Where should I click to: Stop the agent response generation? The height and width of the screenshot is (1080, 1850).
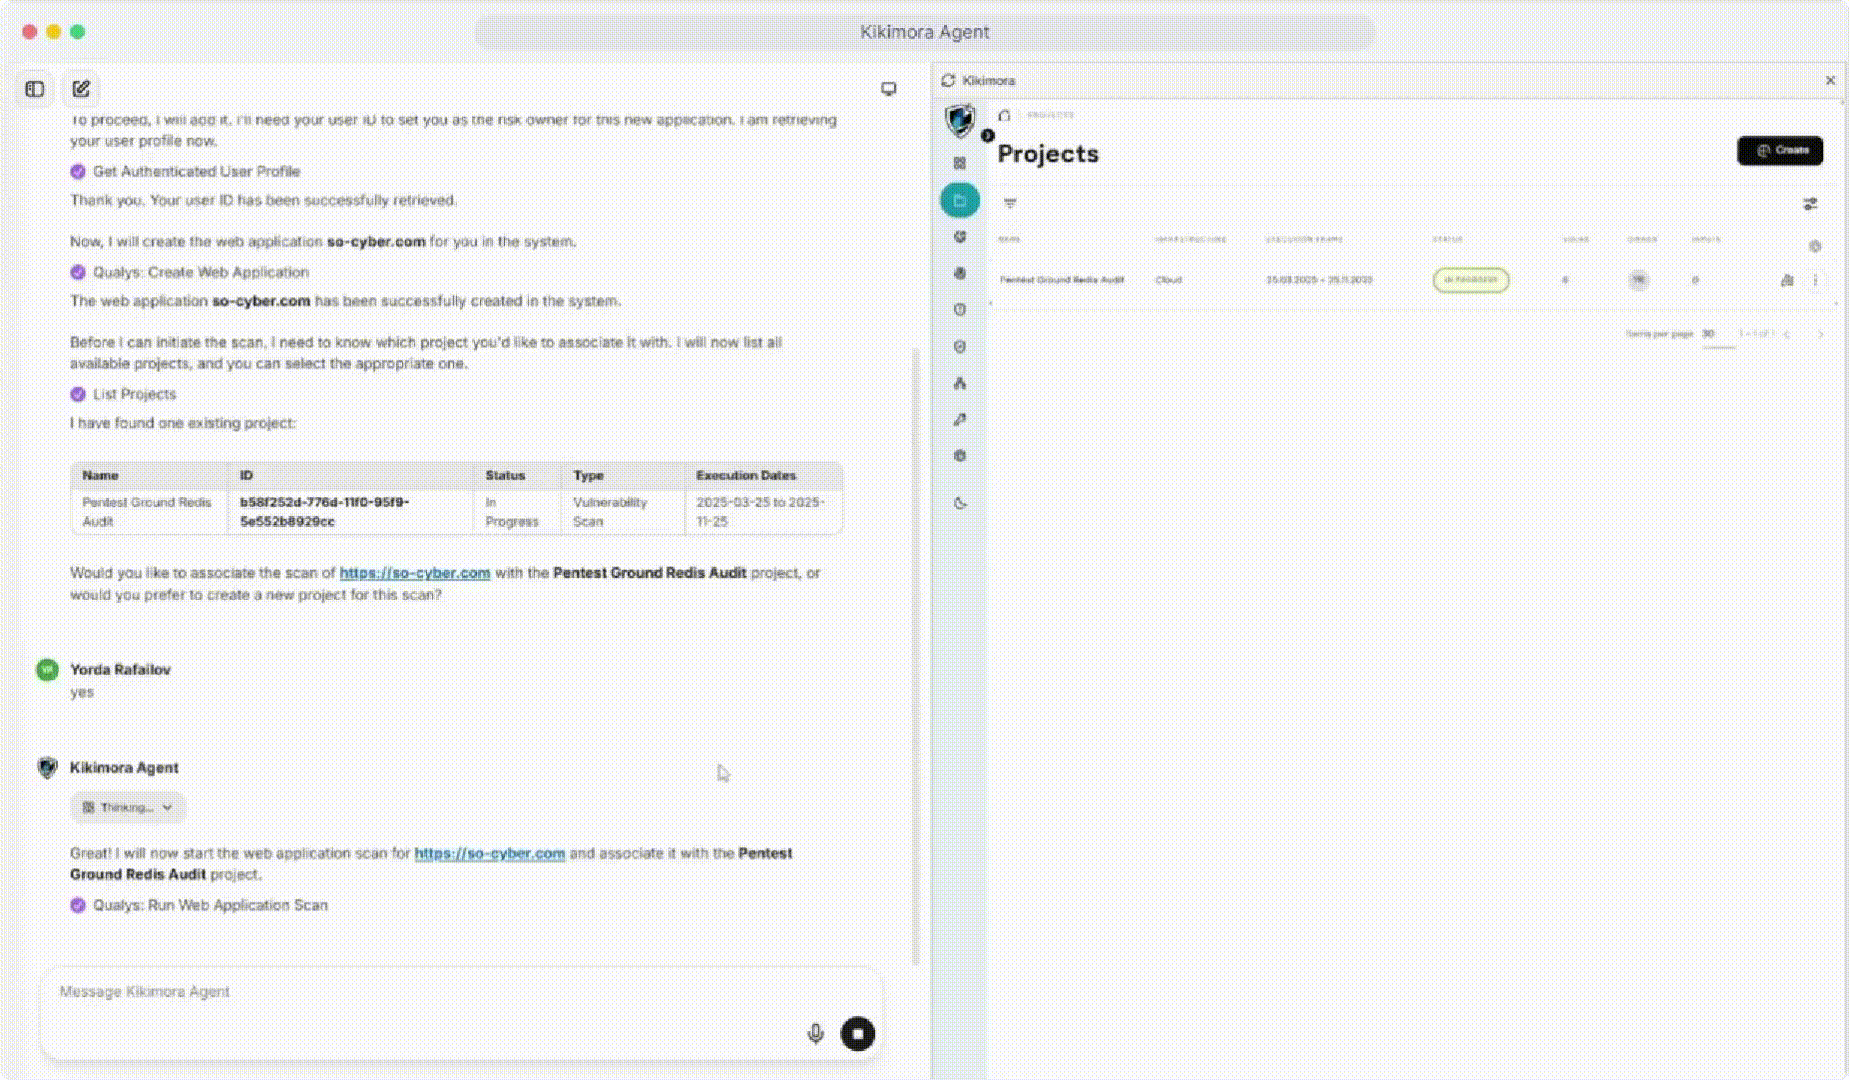pos(858,1034)
